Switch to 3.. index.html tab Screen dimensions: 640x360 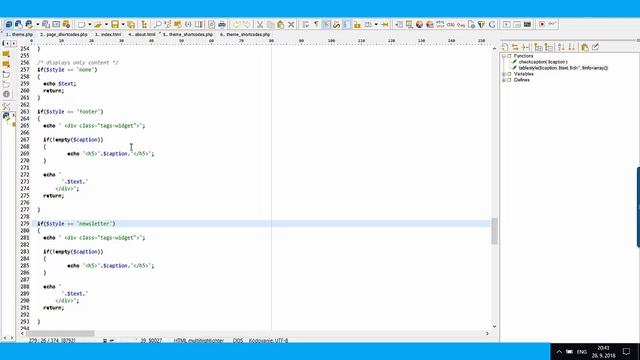pyautogui.click(x=108, y=35)
